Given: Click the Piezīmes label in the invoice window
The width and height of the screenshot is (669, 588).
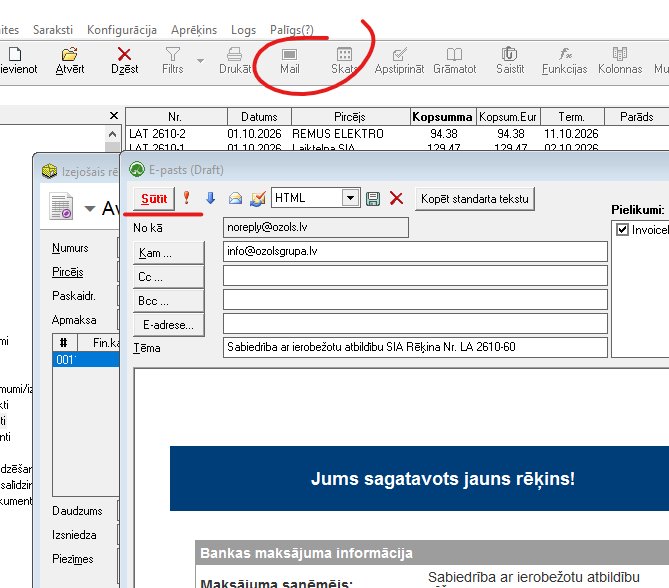Looking at the screenshot, I should tap(73, 559).
